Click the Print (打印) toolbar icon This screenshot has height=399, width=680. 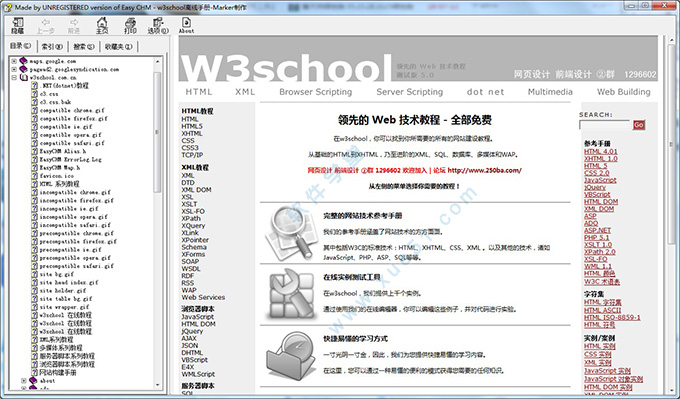click(130, 25)
